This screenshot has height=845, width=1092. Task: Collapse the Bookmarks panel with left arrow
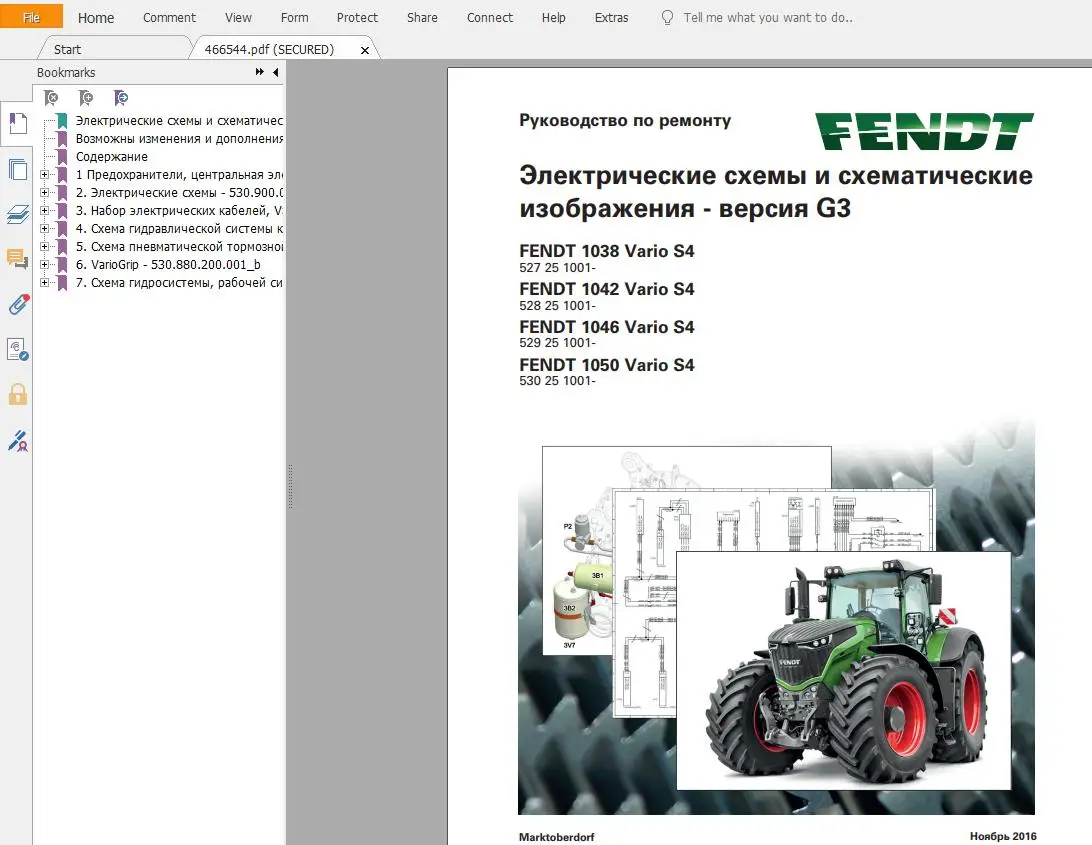tap(276, 73)
